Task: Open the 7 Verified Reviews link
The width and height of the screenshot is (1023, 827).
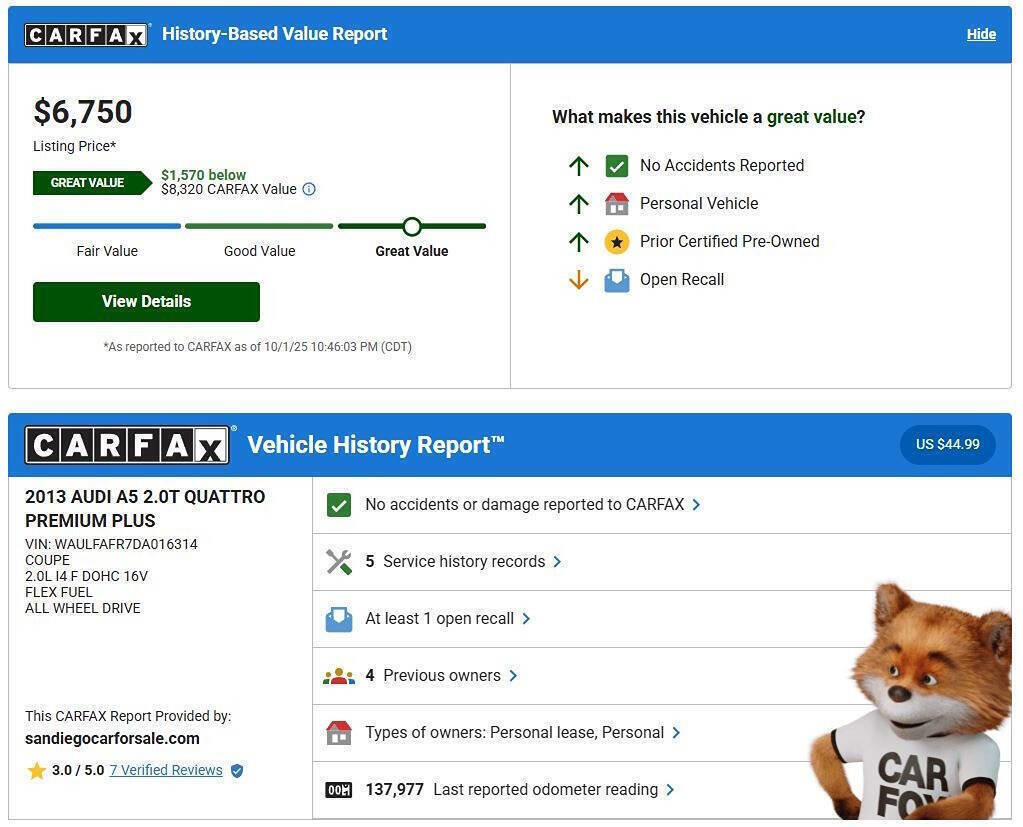Action: coord(166,770)
